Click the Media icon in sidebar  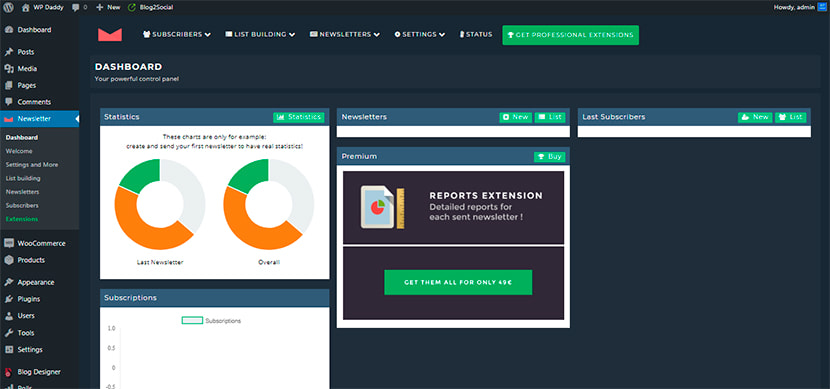pos(8,68)
